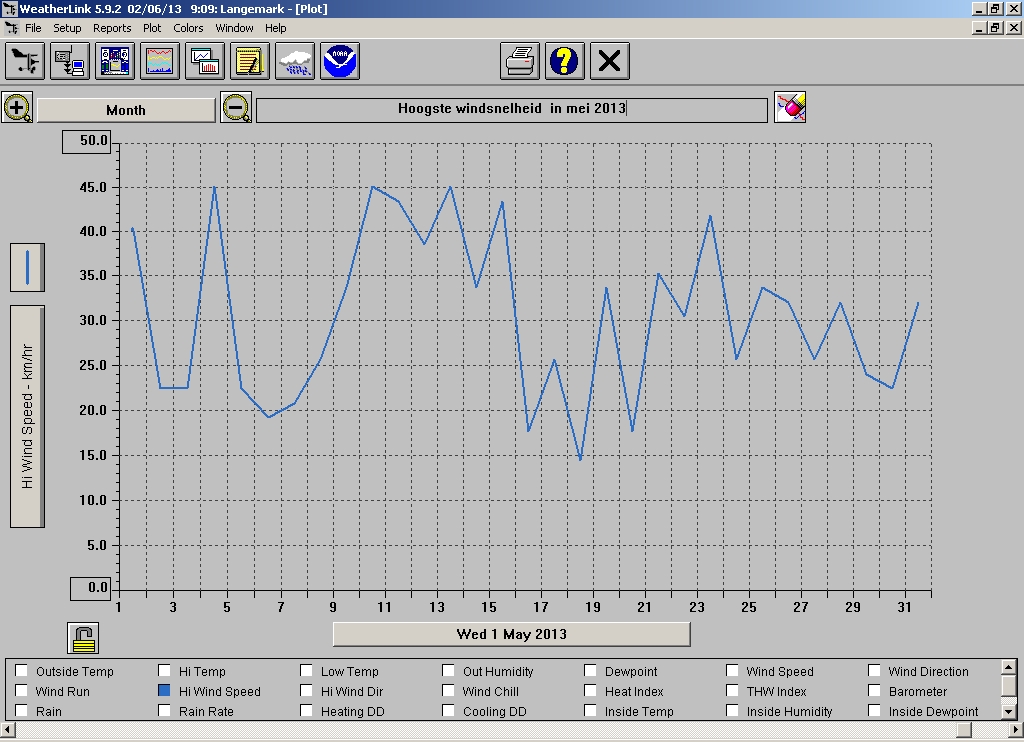Screen dimensions: 1024x742
Task: Zoom out with minus magnifier icon
Action: 236,108
